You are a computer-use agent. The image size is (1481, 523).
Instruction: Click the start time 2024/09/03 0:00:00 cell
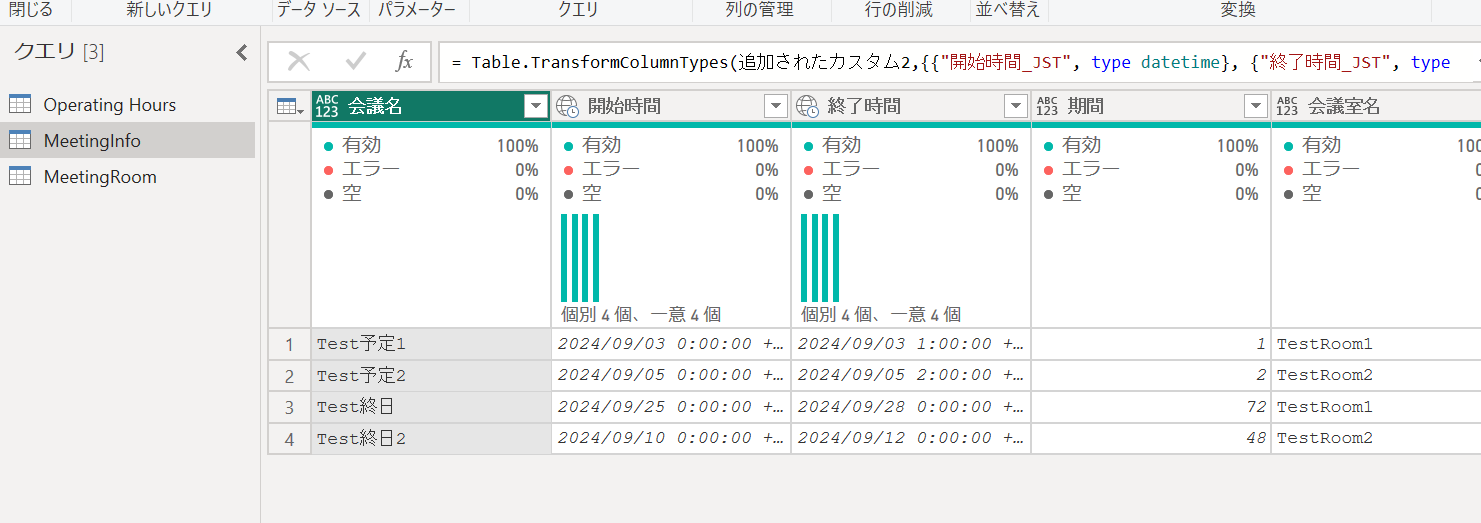671,344
